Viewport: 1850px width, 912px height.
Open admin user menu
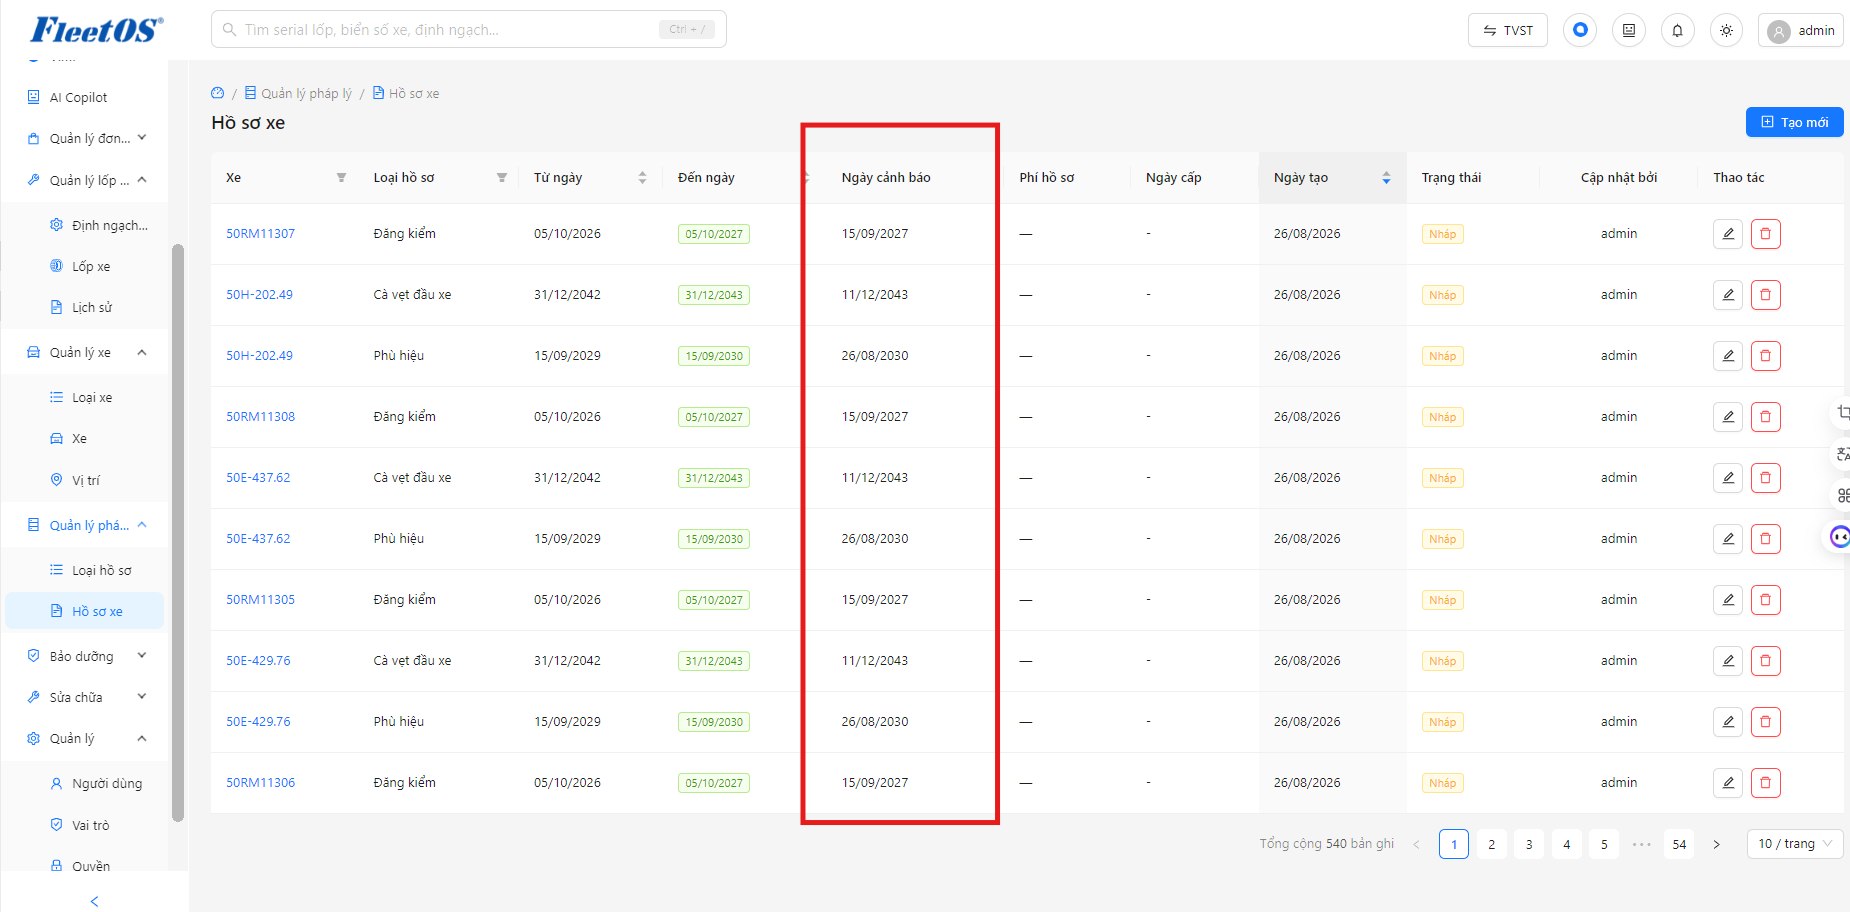(1802, 30)
